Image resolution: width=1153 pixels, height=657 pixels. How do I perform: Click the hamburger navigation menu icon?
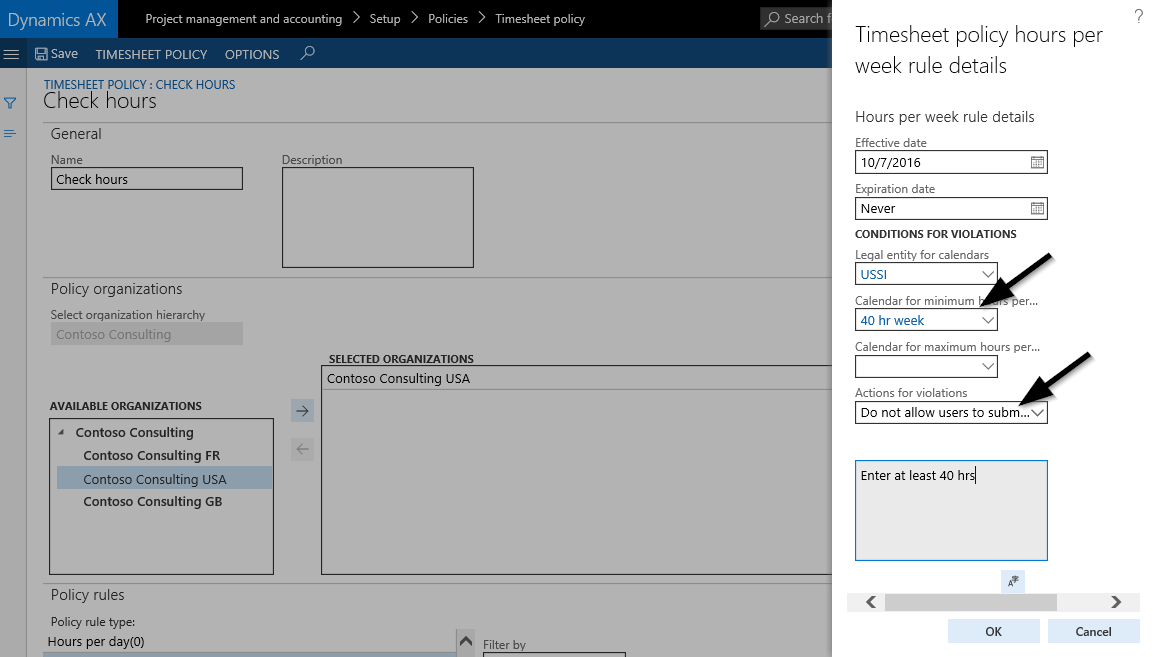tap(12, 54)
